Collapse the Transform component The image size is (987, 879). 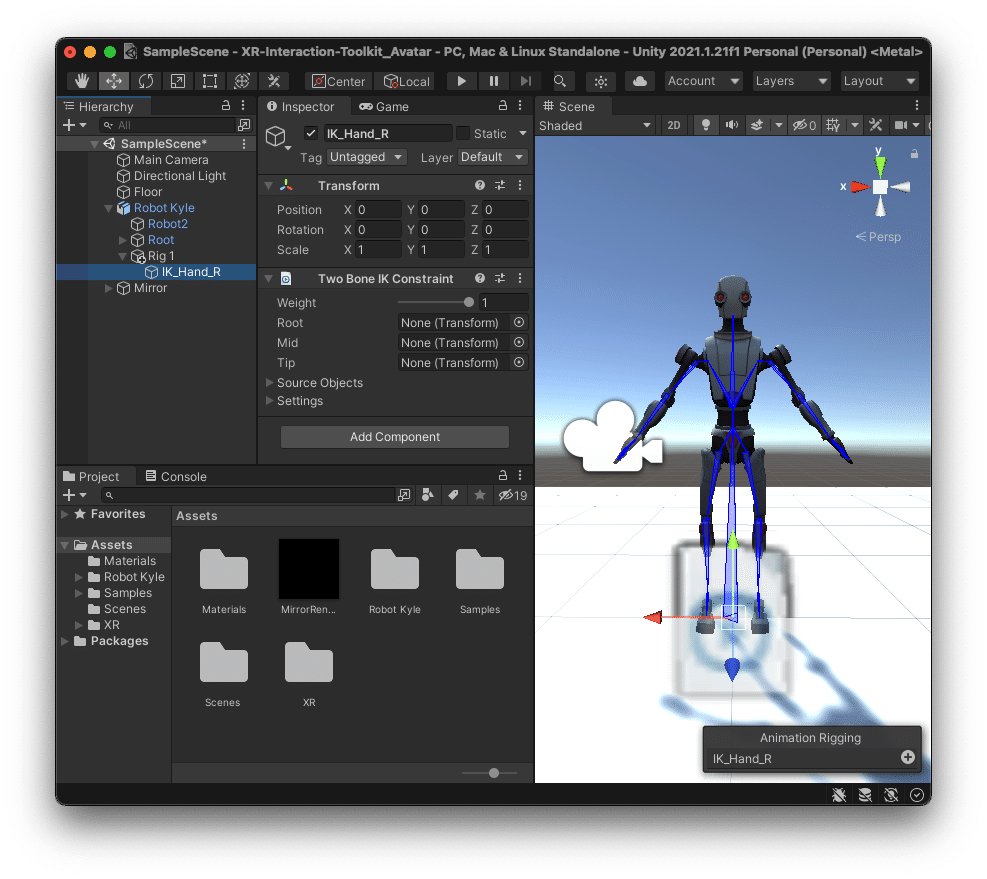tap(269, 186)
